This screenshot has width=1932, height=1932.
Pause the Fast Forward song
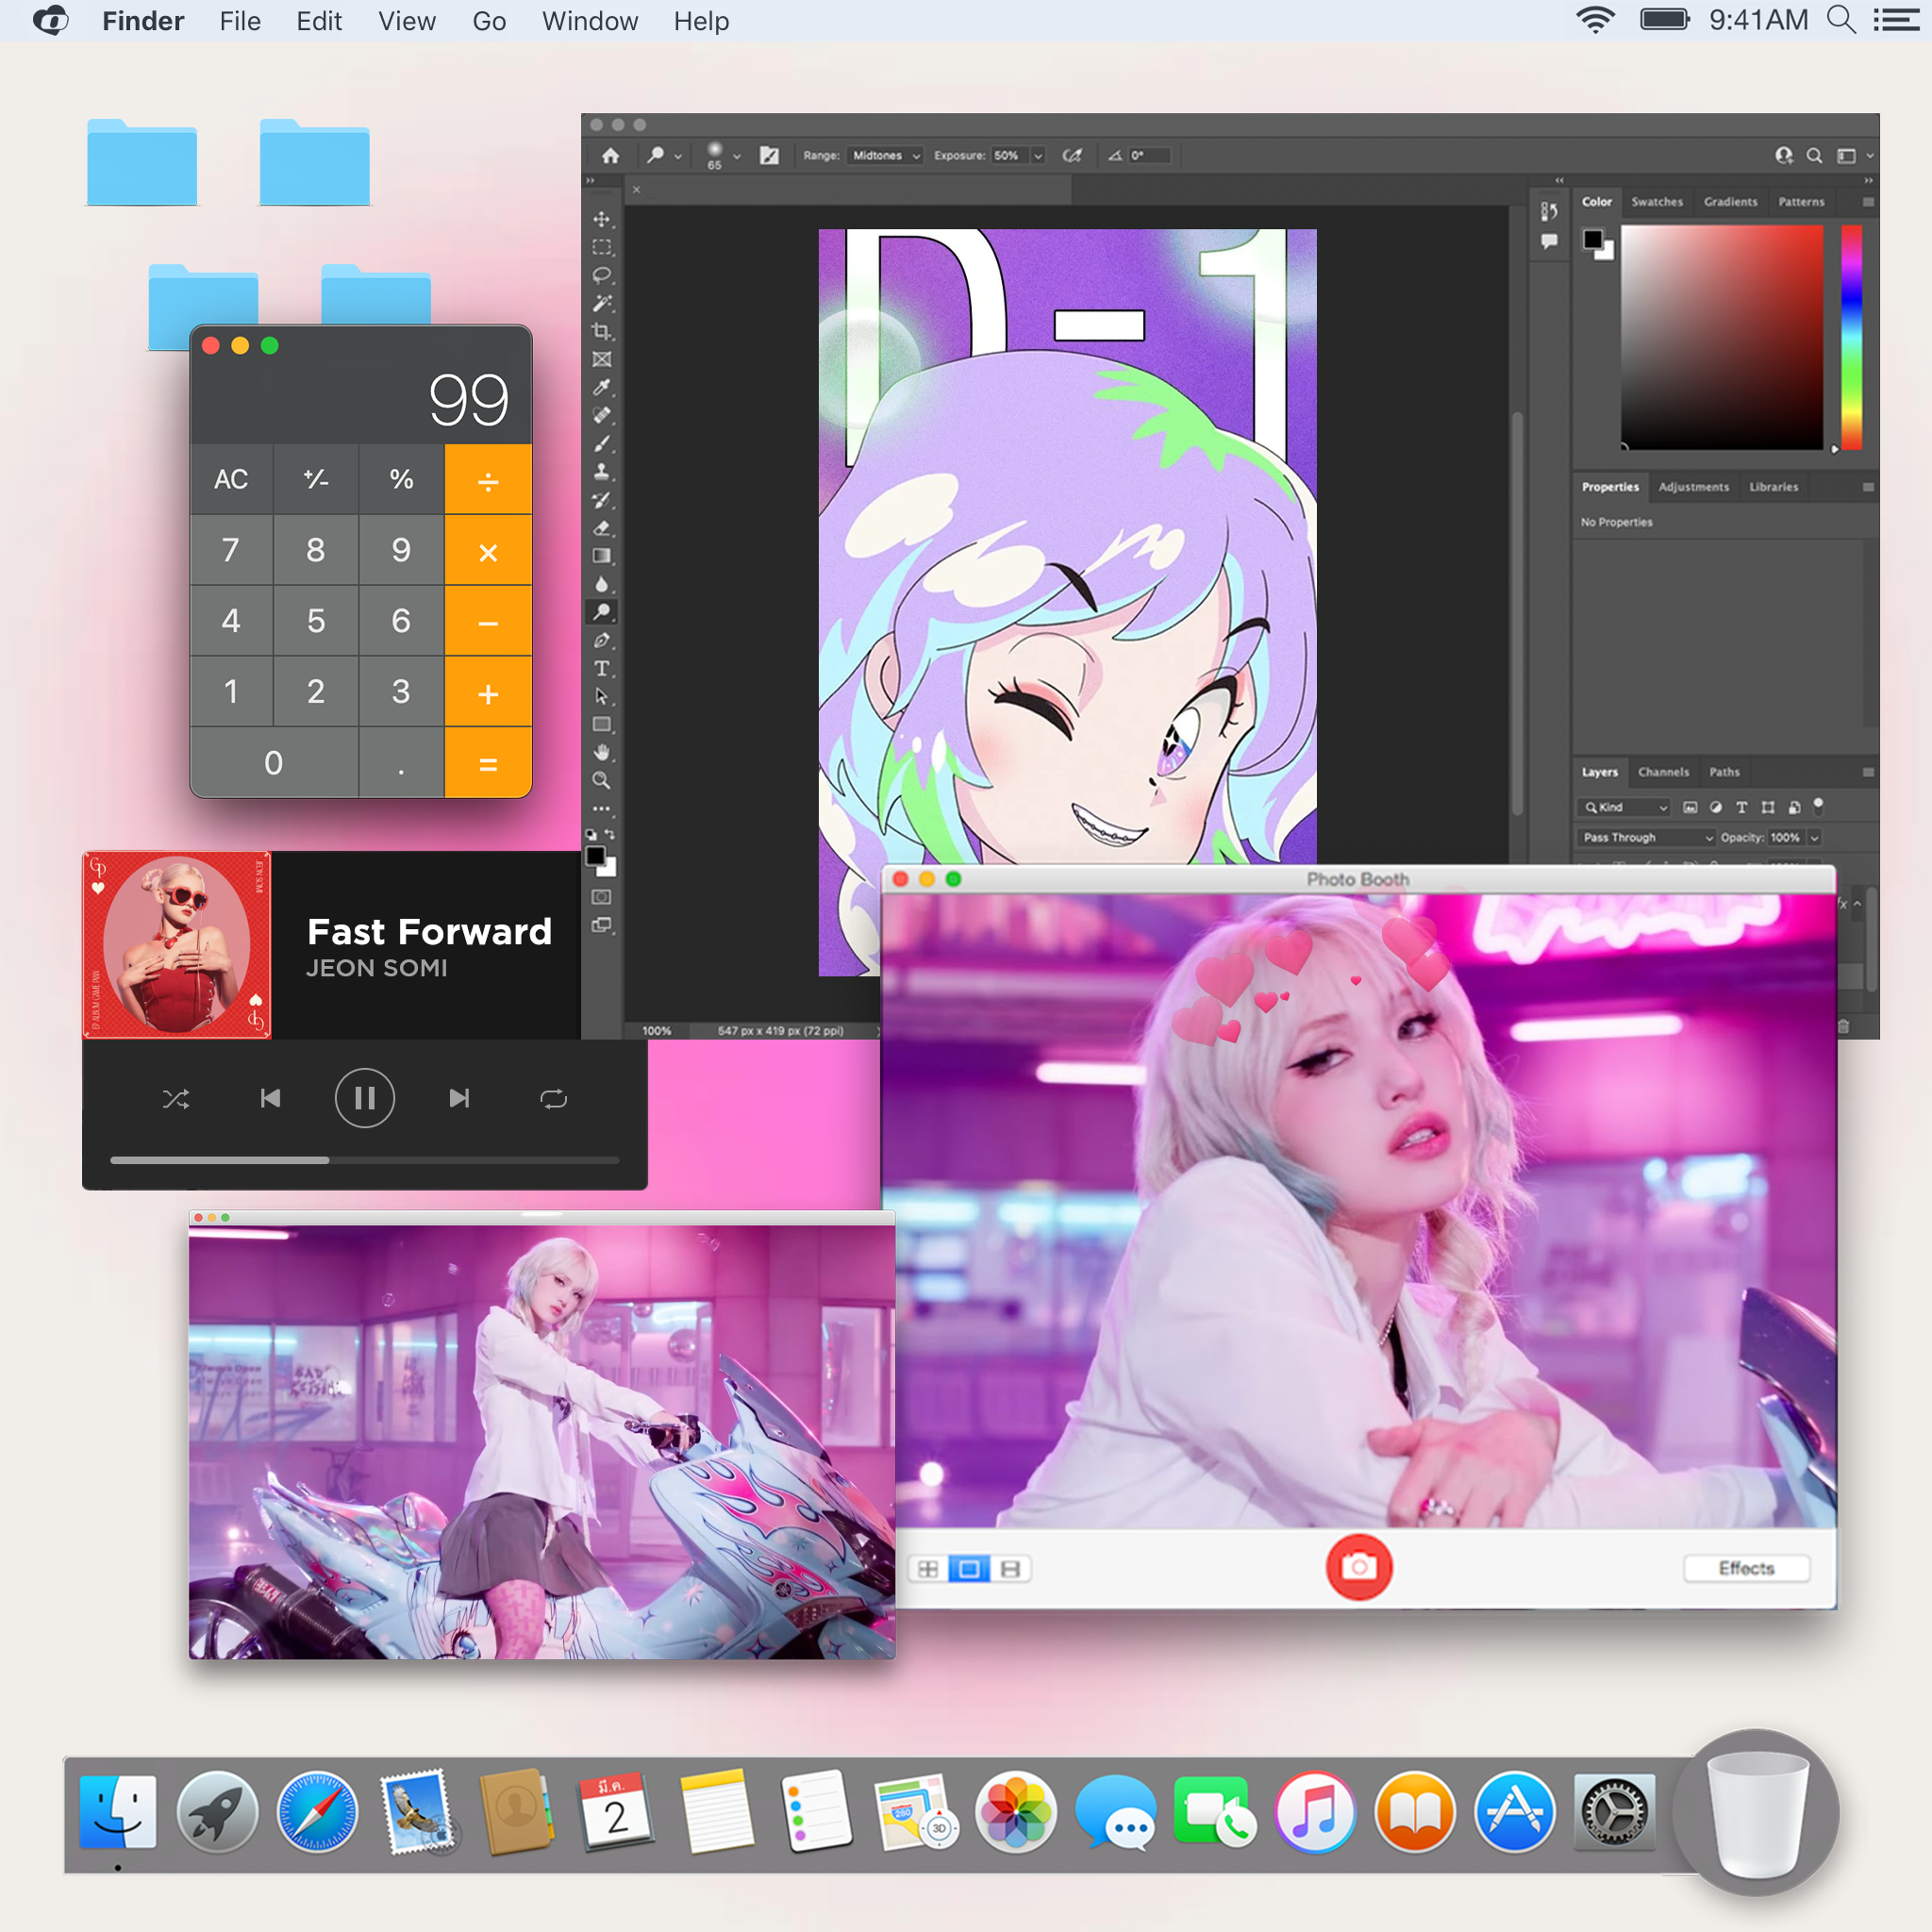coord(364,1098)
